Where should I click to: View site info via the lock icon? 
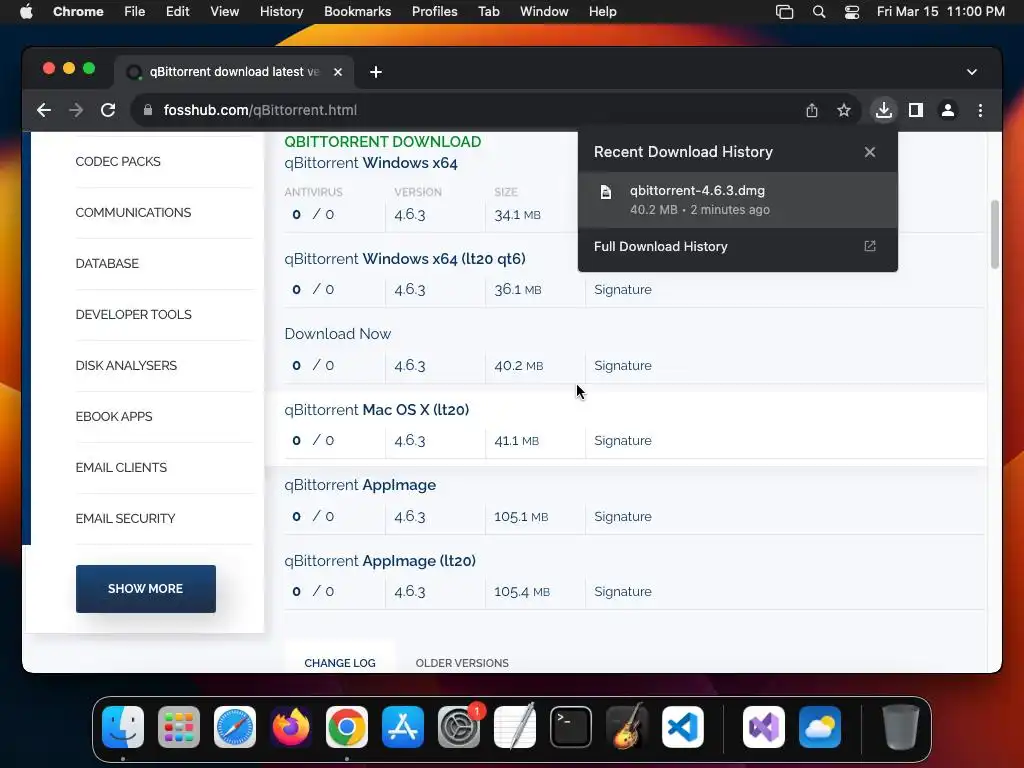[x=148, y=110]
